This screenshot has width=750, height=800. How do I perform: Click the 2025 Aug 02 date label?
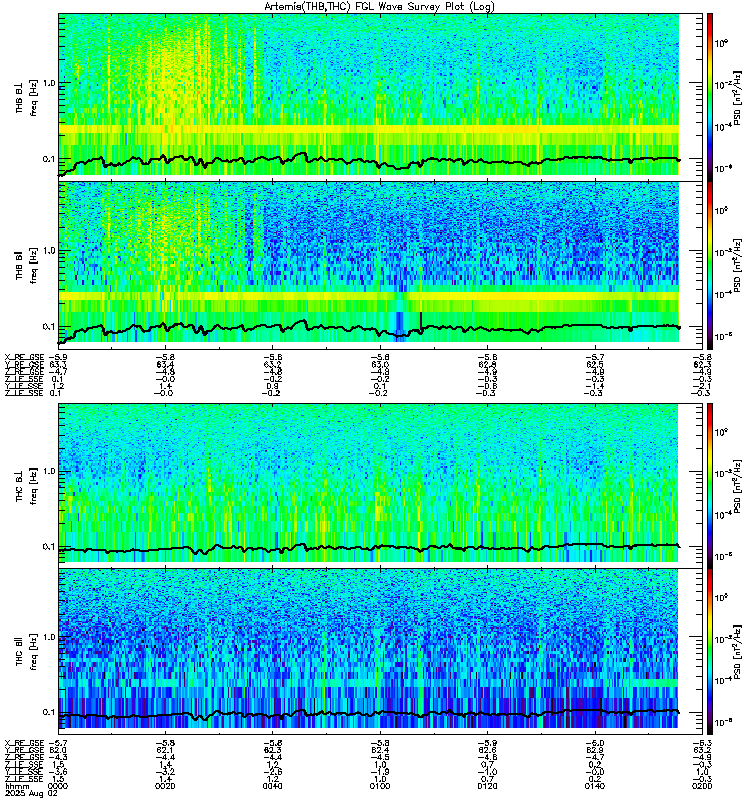pyautogui.click(x=31, y=793)
